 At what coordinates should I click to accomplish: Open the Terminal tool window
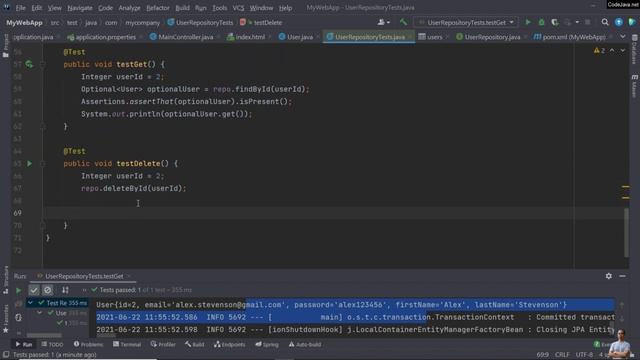click(x=127, y=344)
